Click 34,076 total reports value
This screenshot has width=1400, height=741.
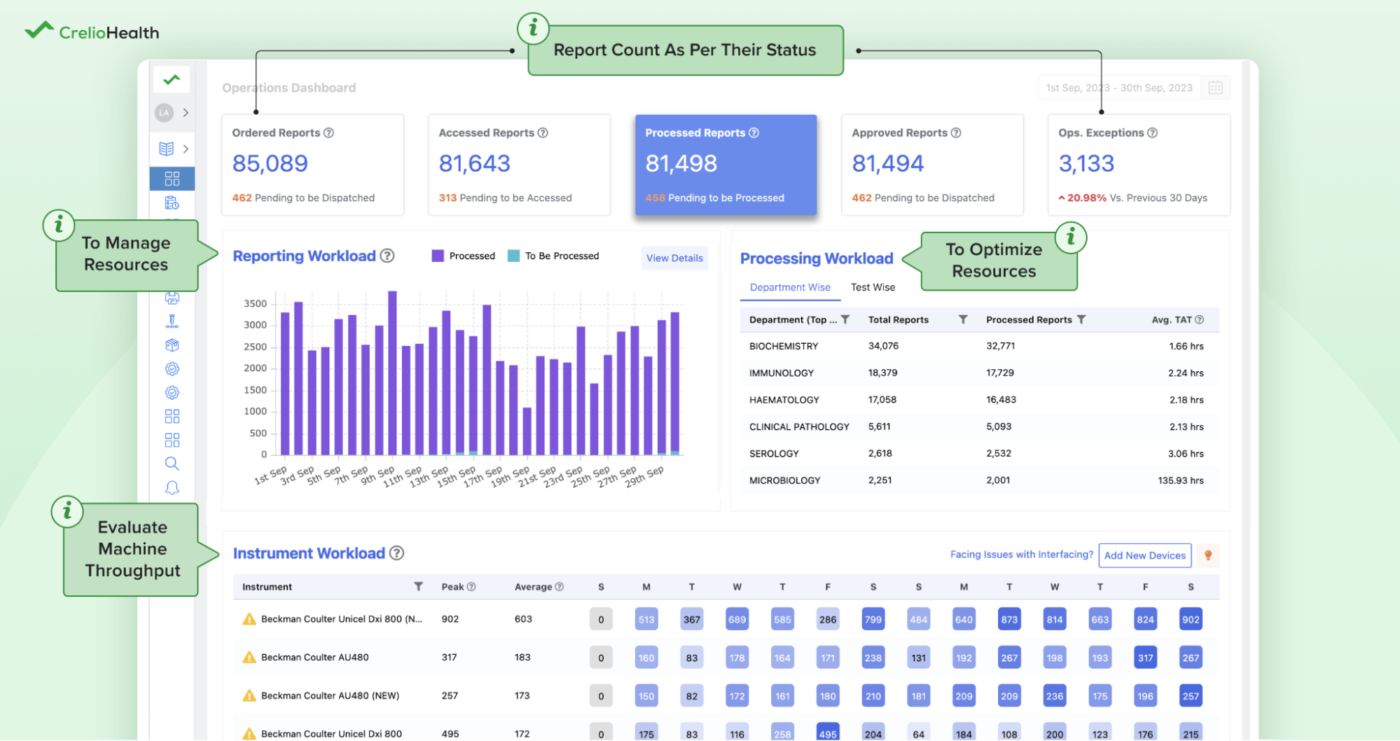[x=883, y=347]
